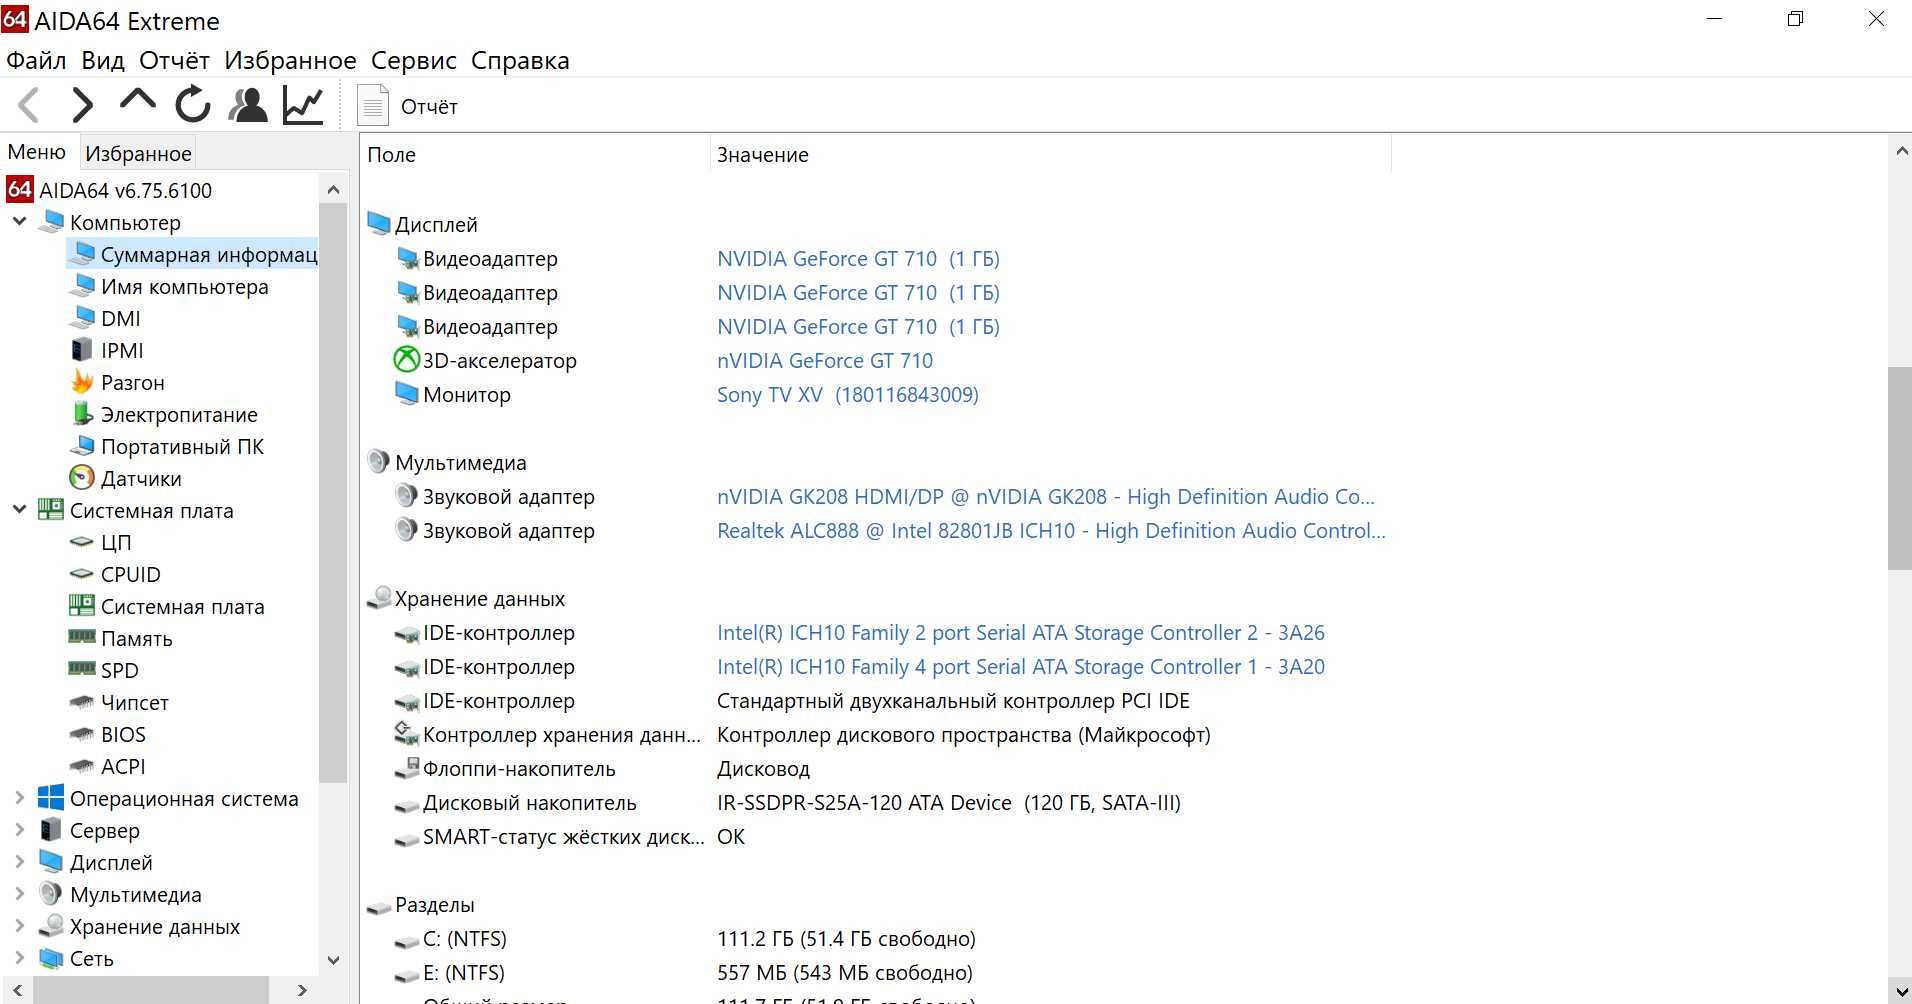1912x1004 pixels.
Task: Open the Отчёт menu in menu bar
Action: pos(174,60)
